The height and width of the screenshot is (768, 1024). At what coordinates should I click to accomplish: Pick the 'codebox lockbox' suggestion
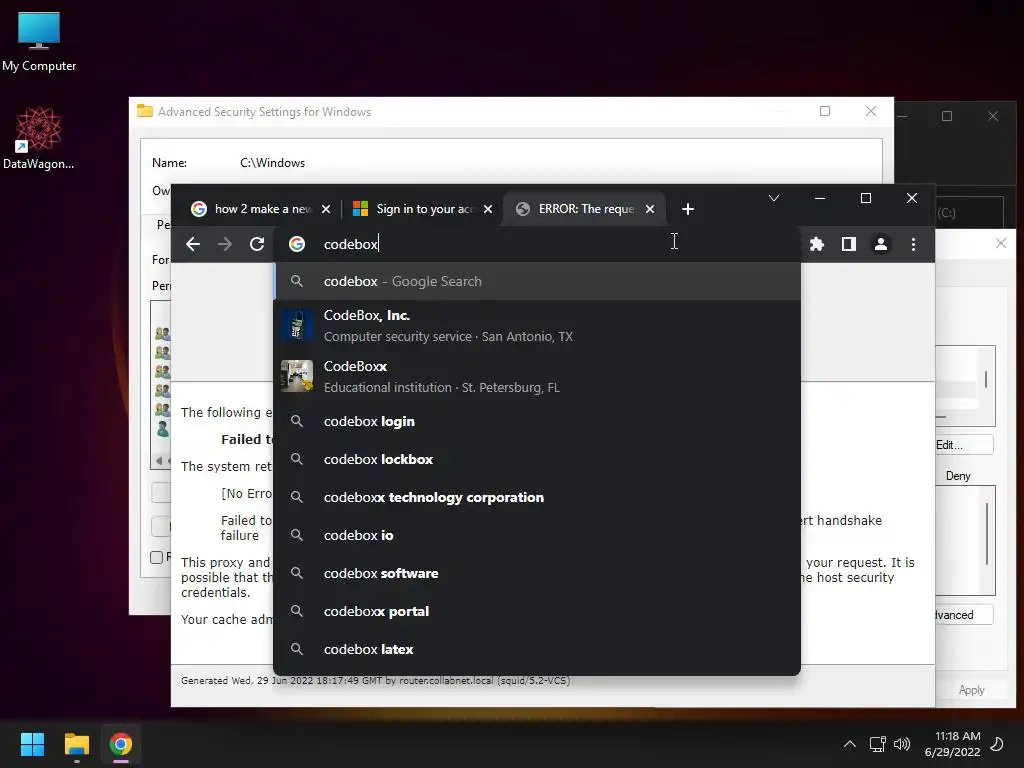pos(537,459)
